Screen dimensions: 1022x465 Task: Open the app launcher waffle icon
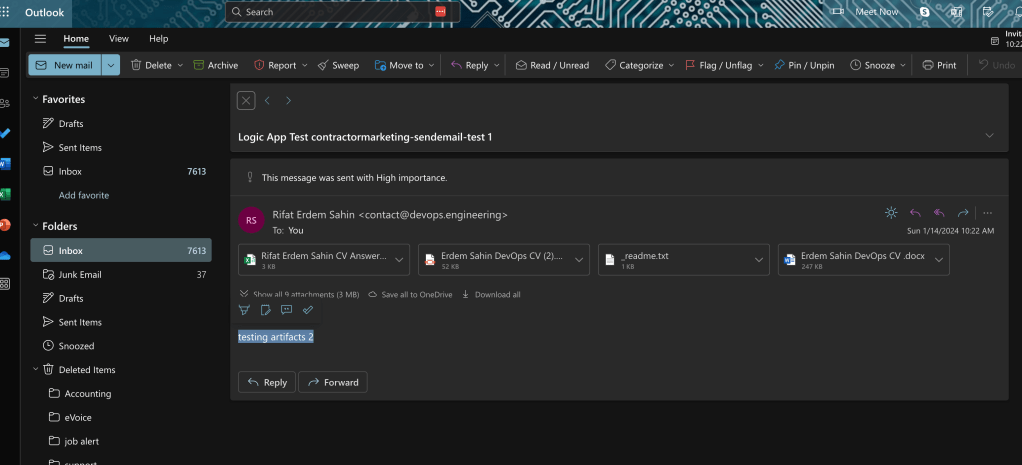coord(5,12)
